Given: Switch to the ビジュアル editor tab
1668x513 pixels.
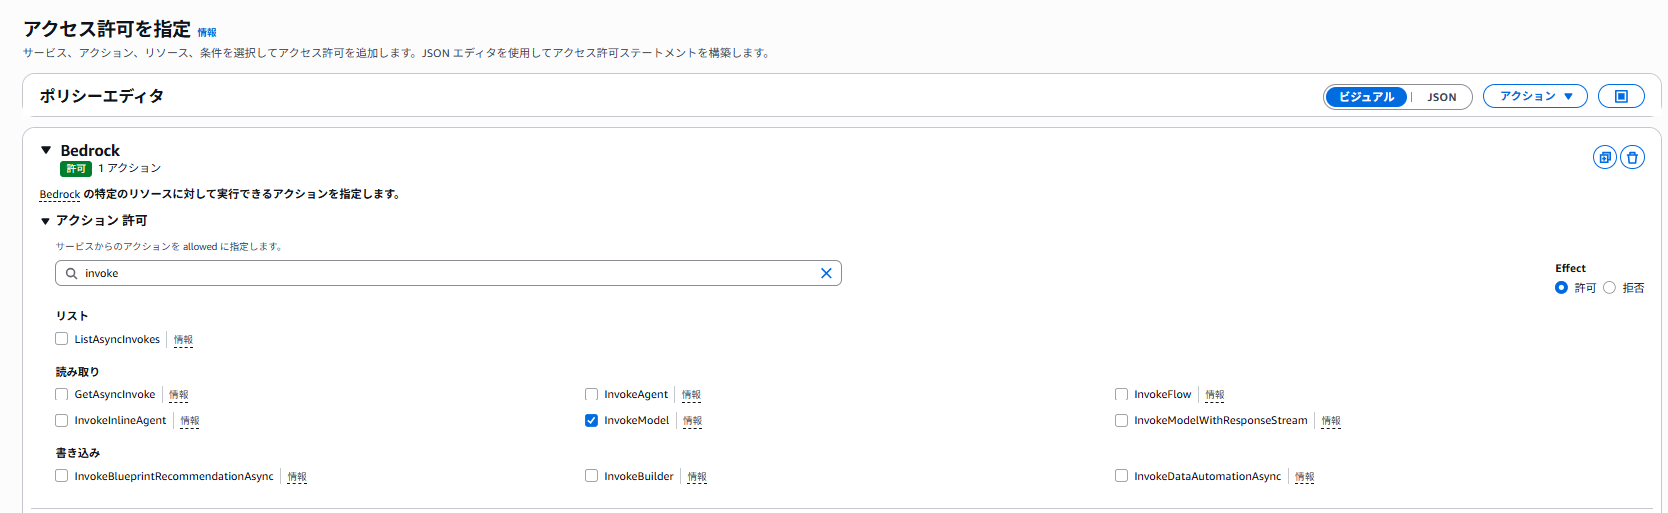Looking at the screenshot, I should click(1366, 97).
